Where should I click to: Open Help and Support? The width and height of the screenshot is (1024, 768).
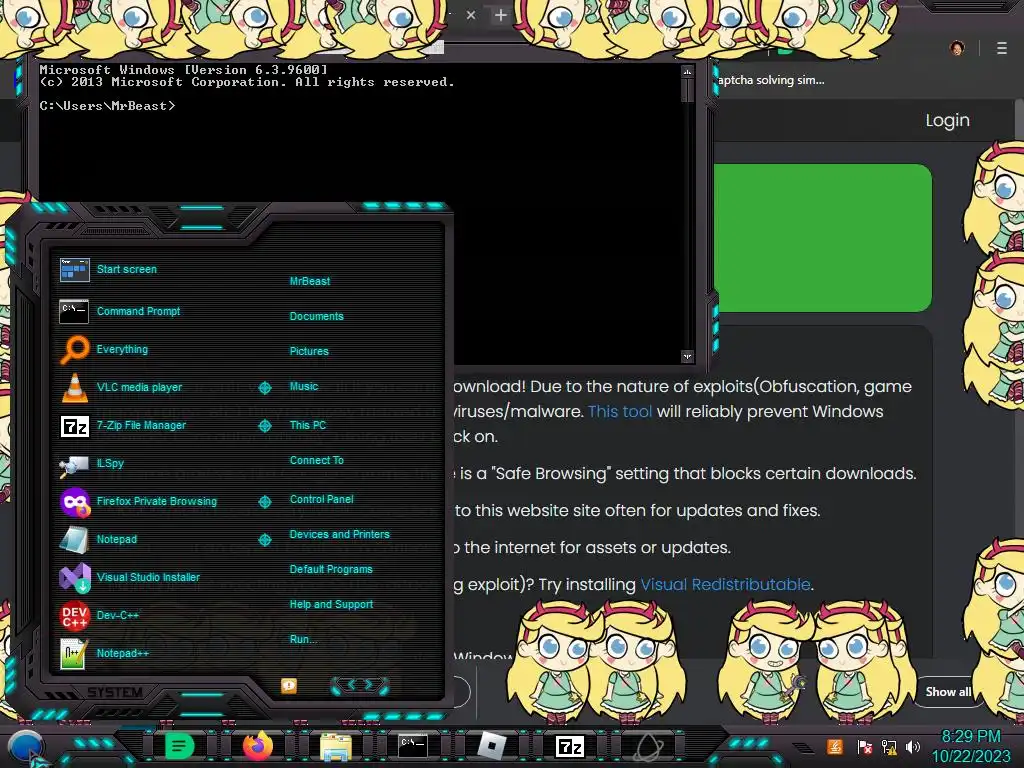(331, 605)
